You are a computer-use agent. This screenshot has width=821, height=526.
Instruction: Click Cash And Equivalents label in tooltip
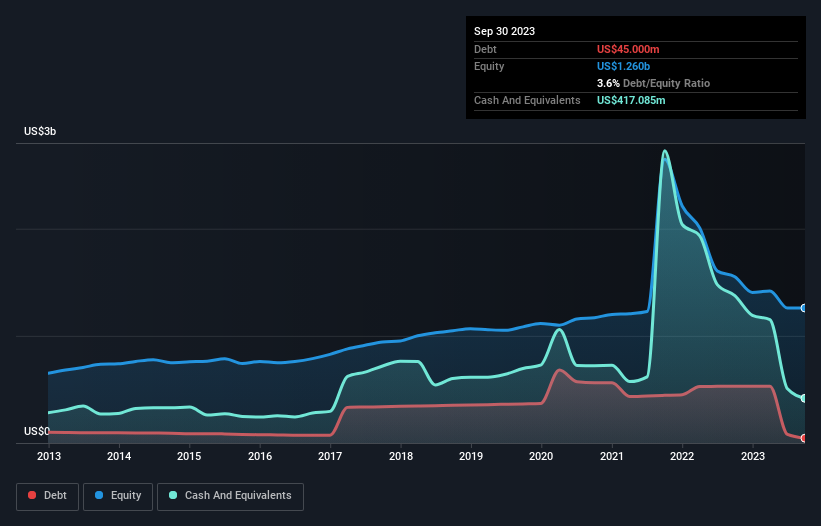click(x=527, y=100)
